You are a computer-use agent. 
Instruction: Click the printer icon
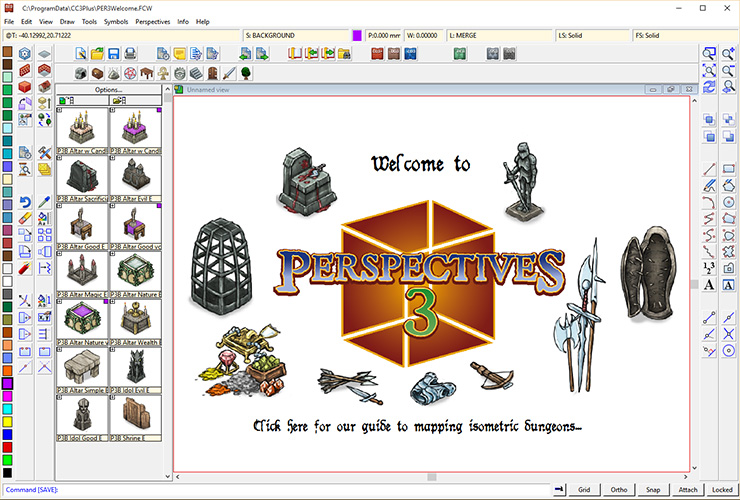130,53
